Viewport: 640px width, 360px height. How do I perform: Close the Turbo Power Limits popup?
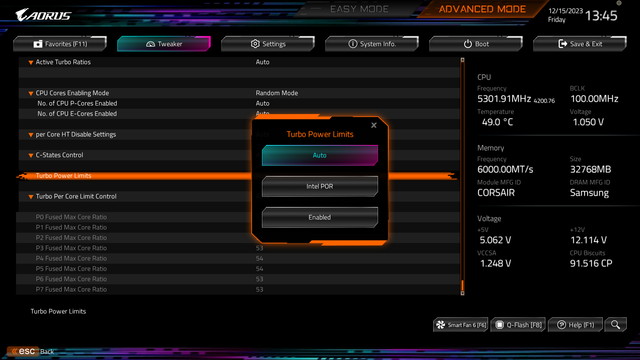[374, 125]
